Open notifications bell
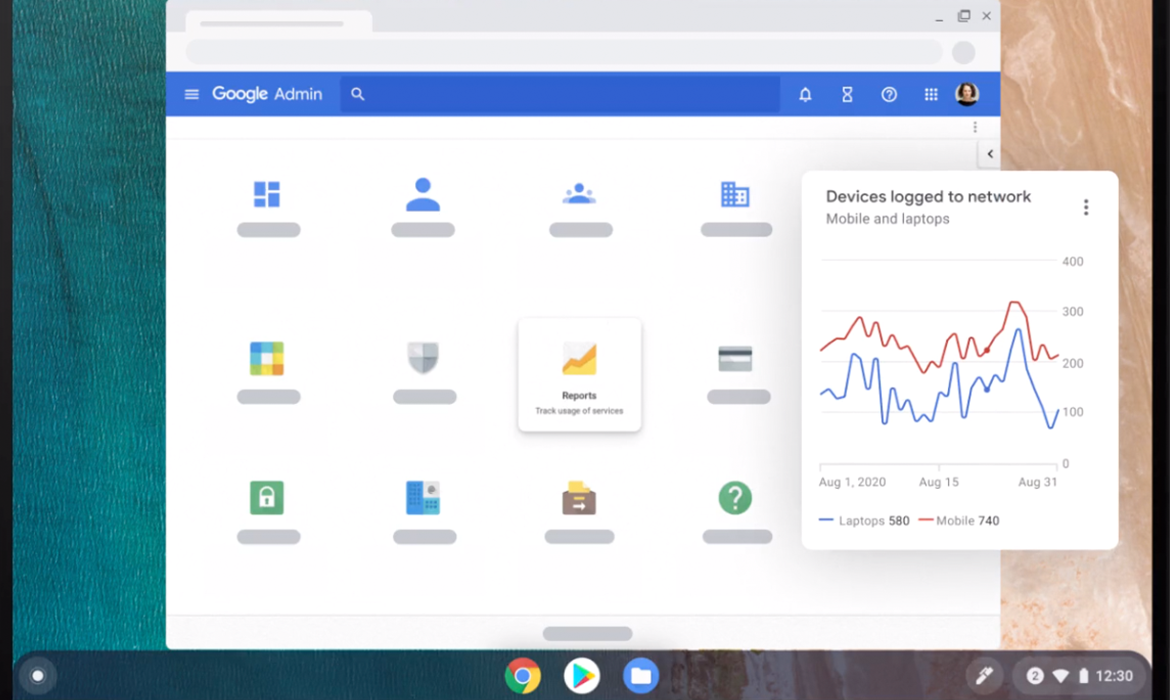 pos(805,94)
